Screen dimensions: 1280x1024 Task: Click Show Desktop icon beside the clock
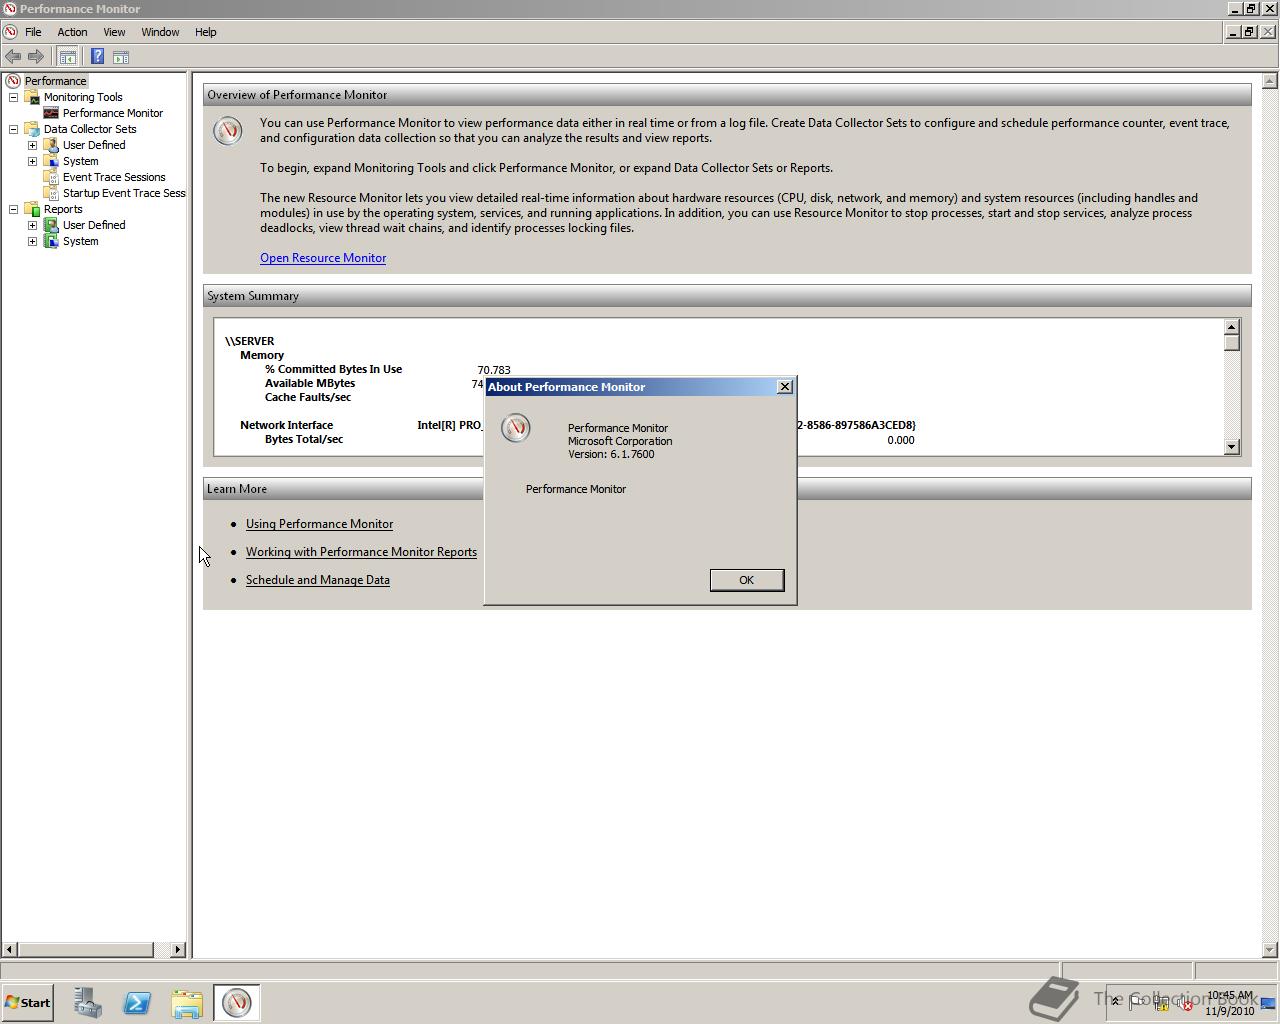pos(1269,1003)
